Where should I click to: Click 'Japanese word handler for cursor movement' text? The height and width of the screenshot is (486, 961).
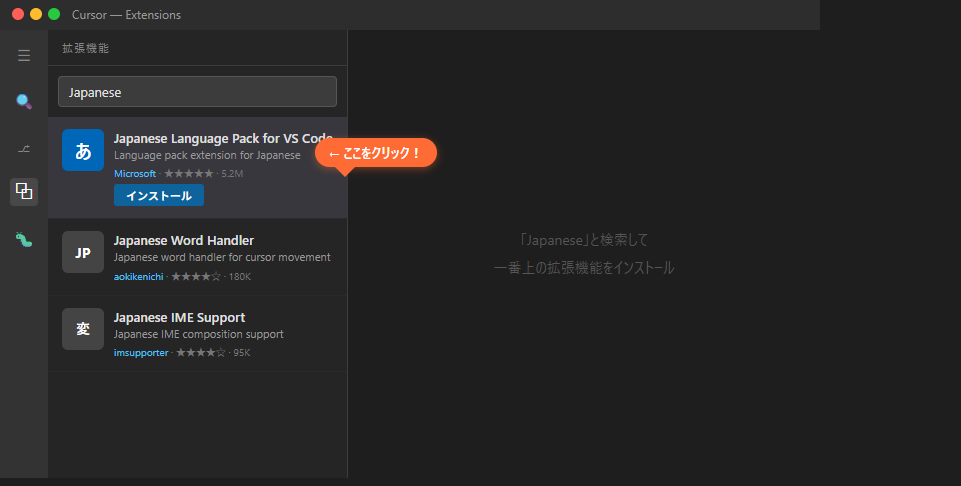[222, 257]
